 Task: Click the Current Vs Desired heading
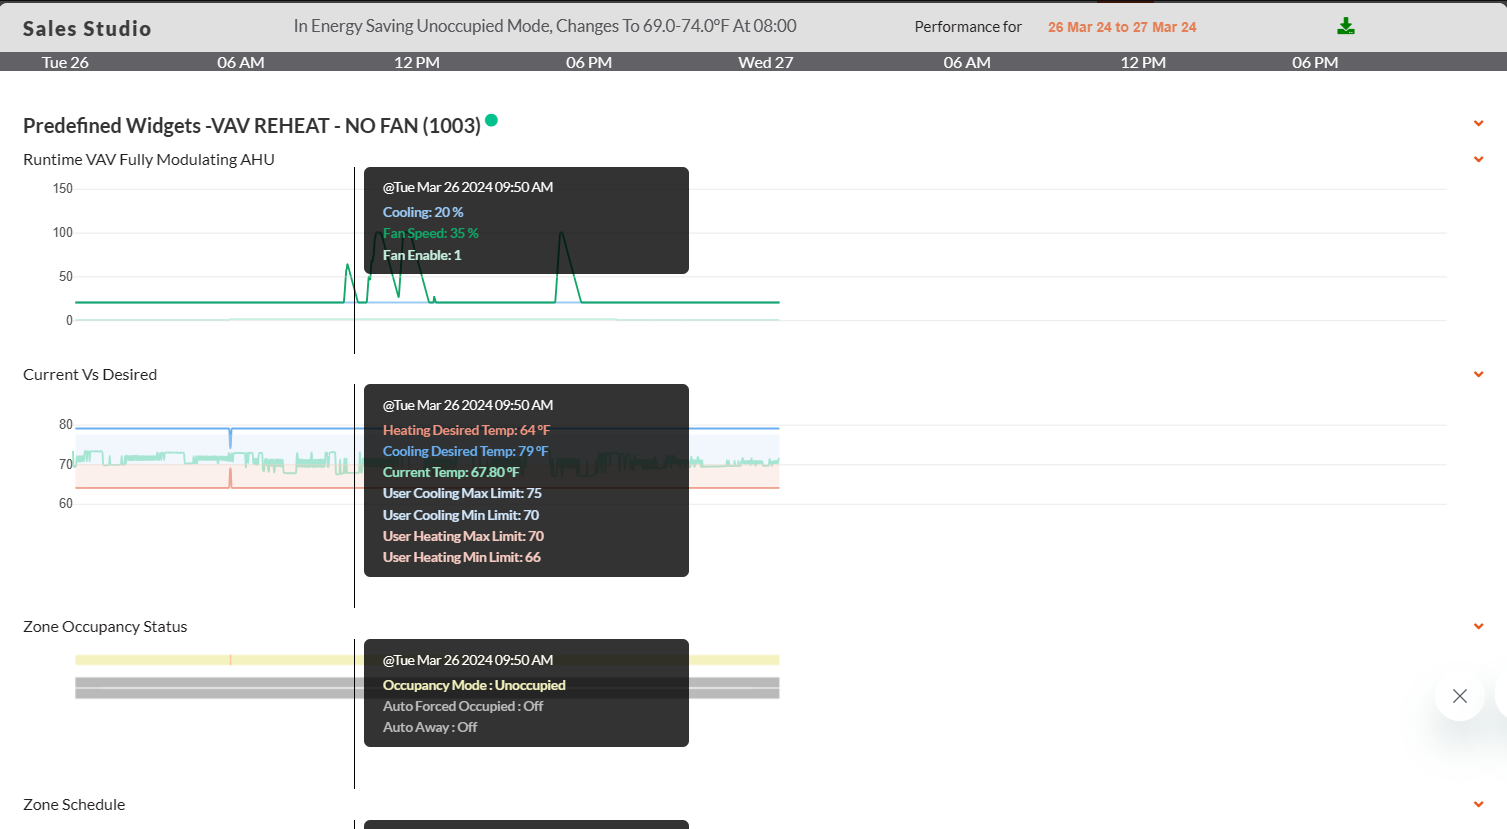[x=90, y=374]
